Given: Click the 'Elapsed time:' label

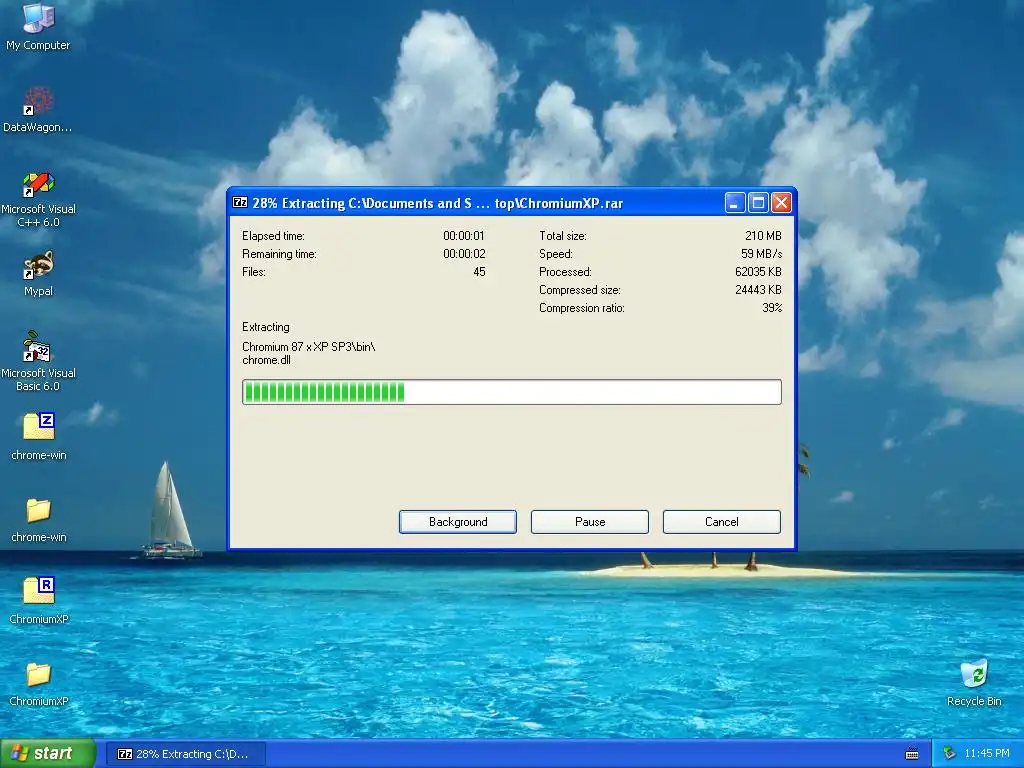Looking at the screenshot, I should point(273,236).
